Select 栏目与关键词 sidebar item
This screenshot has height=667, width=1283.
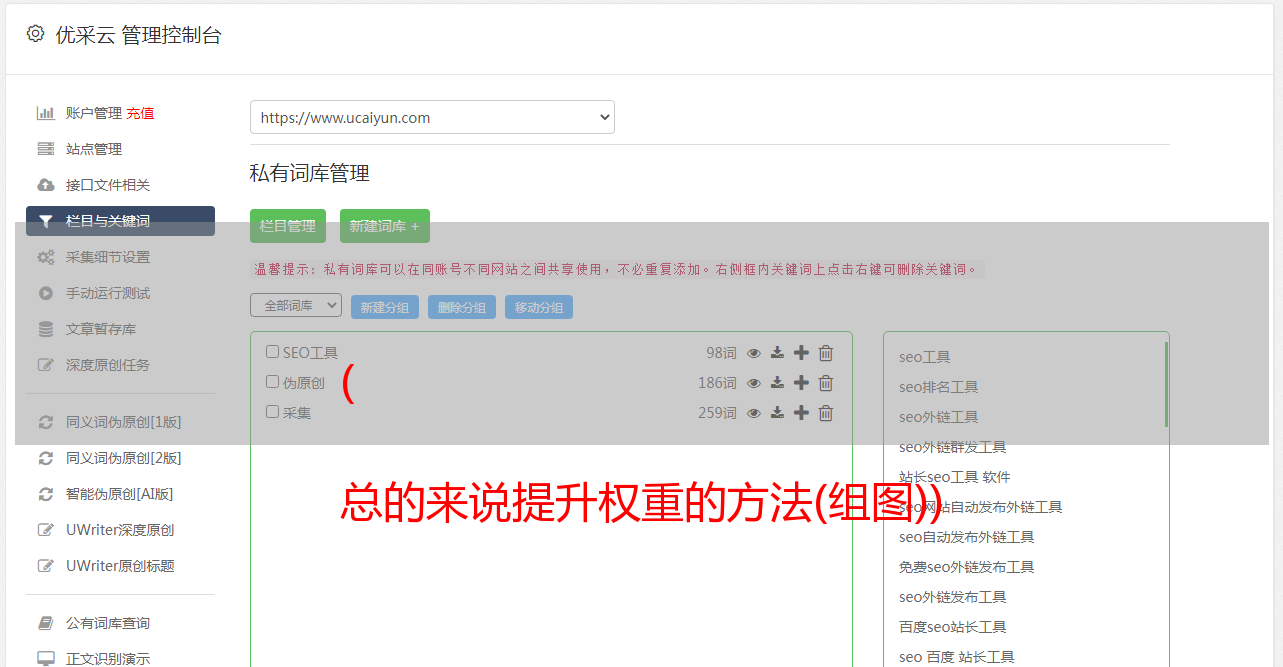(120, 221)
